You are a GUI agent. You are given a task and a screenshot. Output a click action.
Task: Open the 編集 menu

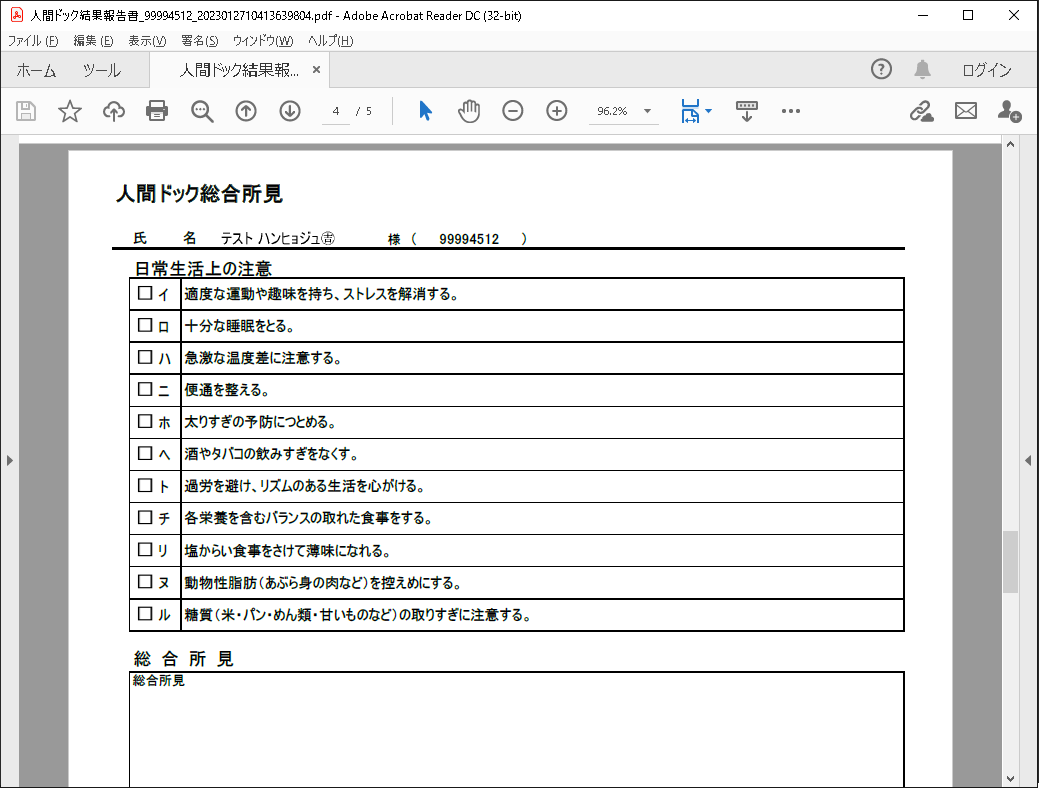(93, 41)
